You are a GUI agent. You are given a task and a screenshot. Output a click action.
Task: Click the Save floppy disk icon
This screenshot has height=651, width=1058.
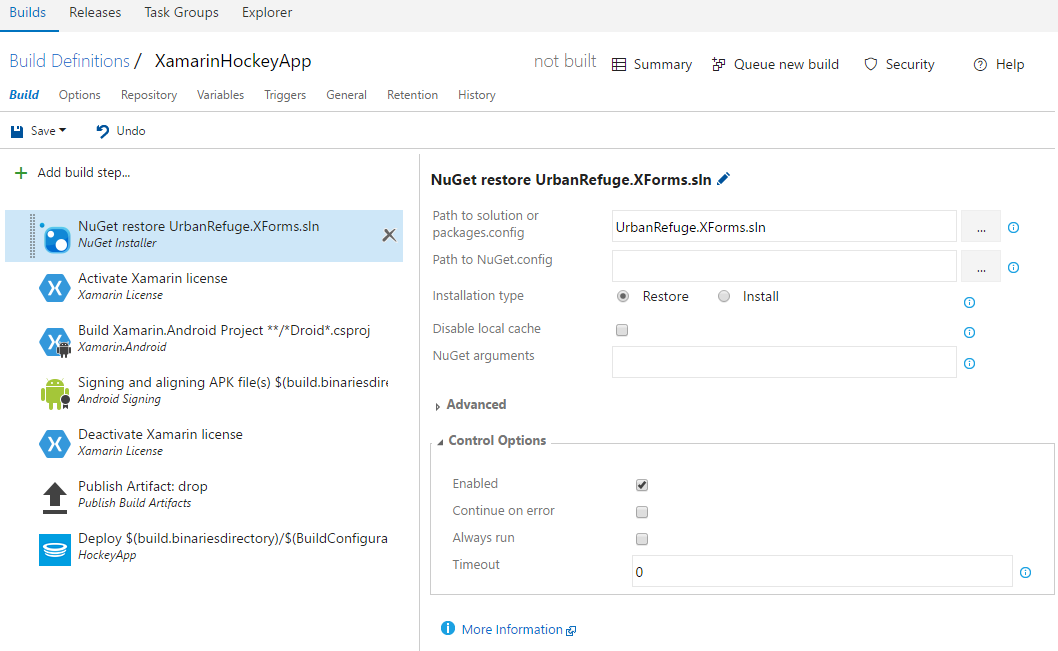point(17,132)
